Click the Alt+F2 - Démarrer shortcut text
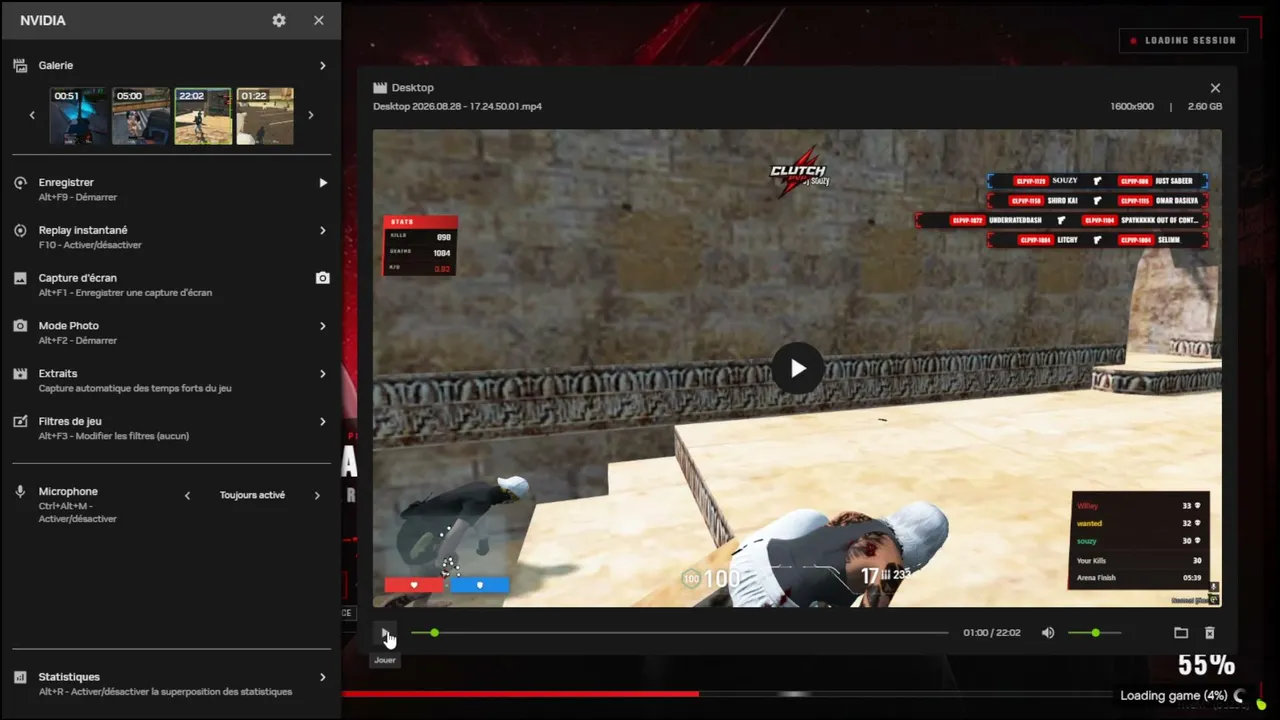 click(x=78, y=341)
